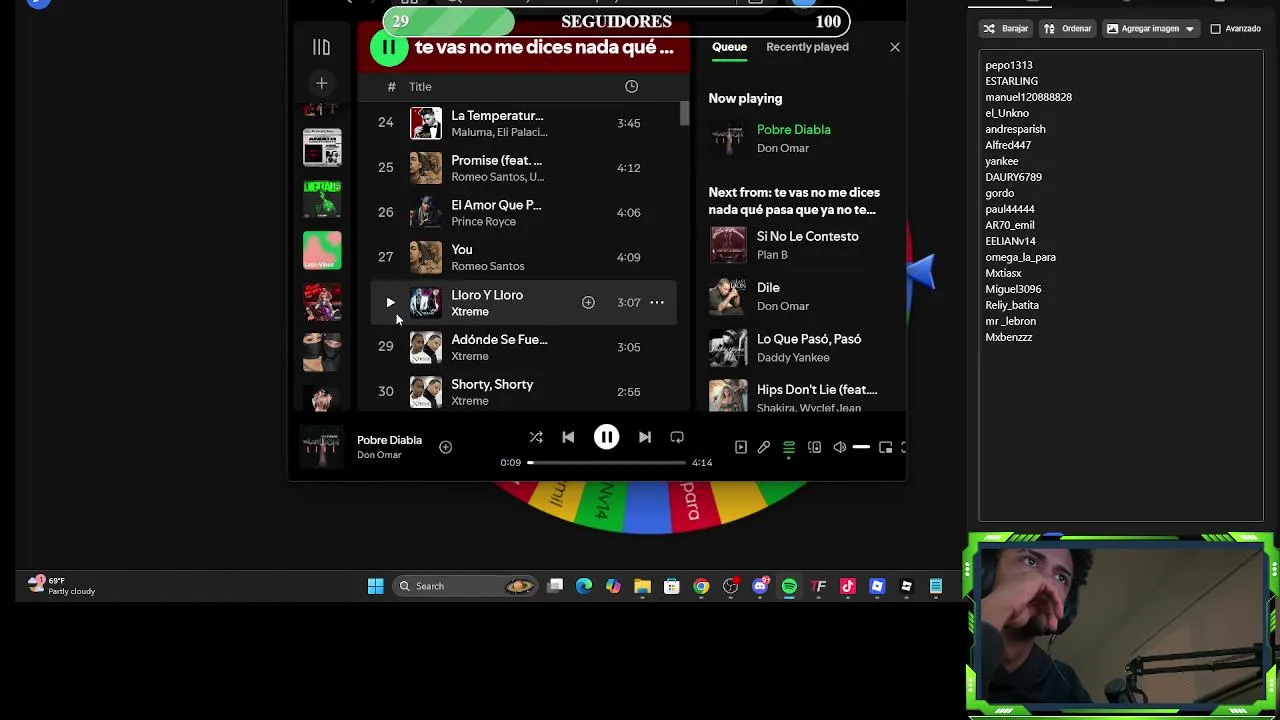Open Google Chrome from taskbar
Viewport: 1280px width, 720px height.
[701, 586]
